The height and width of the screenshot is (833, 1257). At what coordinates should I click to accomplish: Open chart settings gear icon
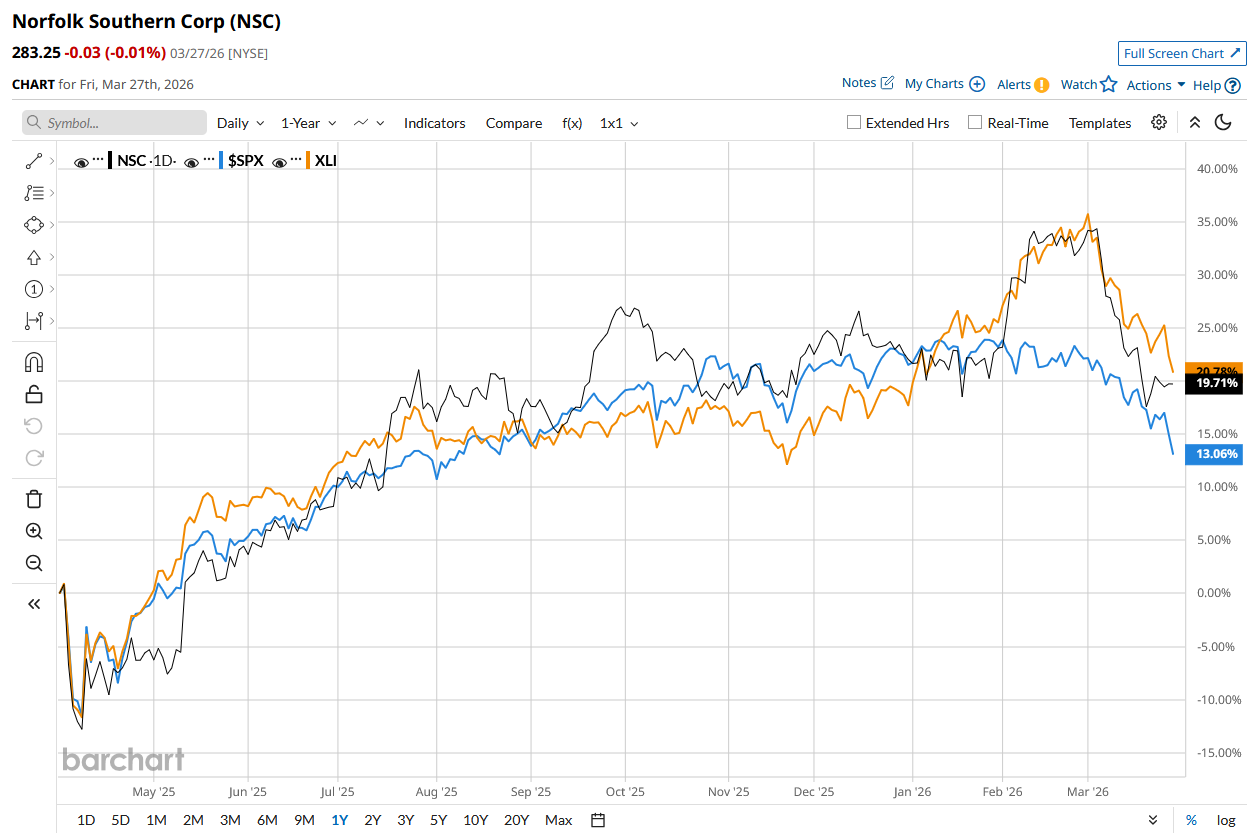click(x=1159, y=122)
